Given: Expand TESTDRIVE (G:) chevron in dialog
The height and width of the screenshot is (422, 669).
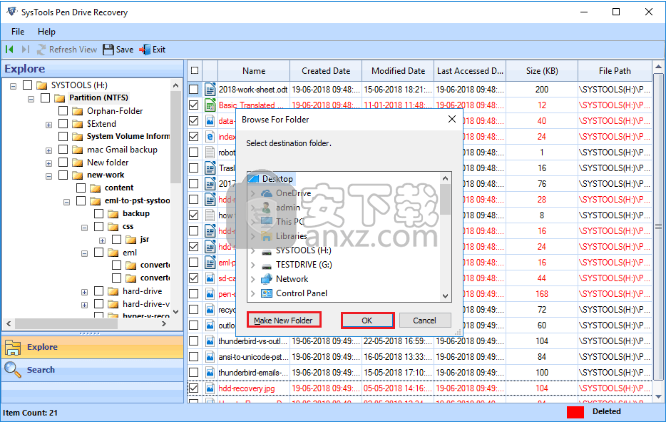Looking at the screenshot, I should (253, 265).
